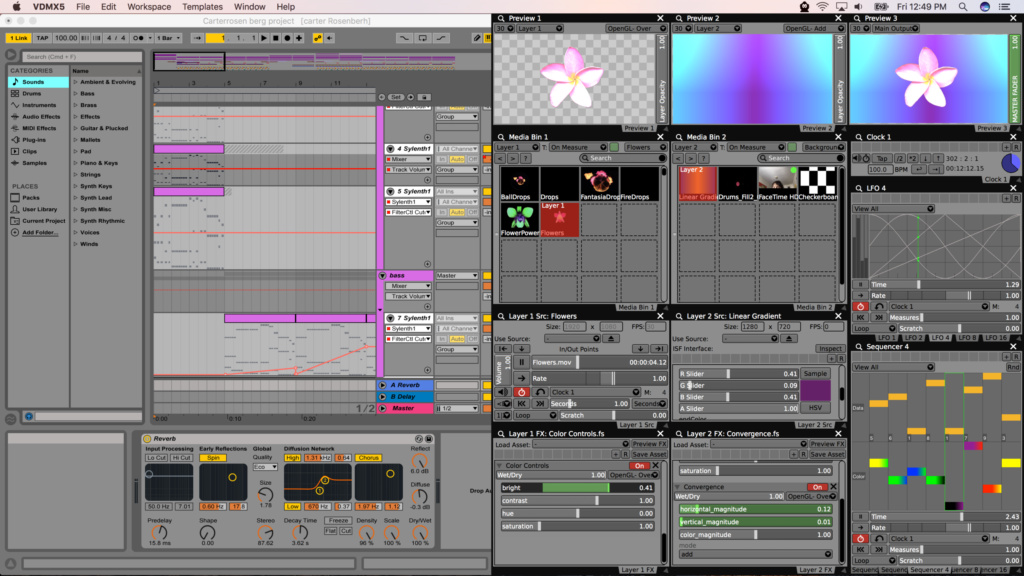
Task: Pause the Flowers.mov playback in Layer 1
Action: point(521,362)
